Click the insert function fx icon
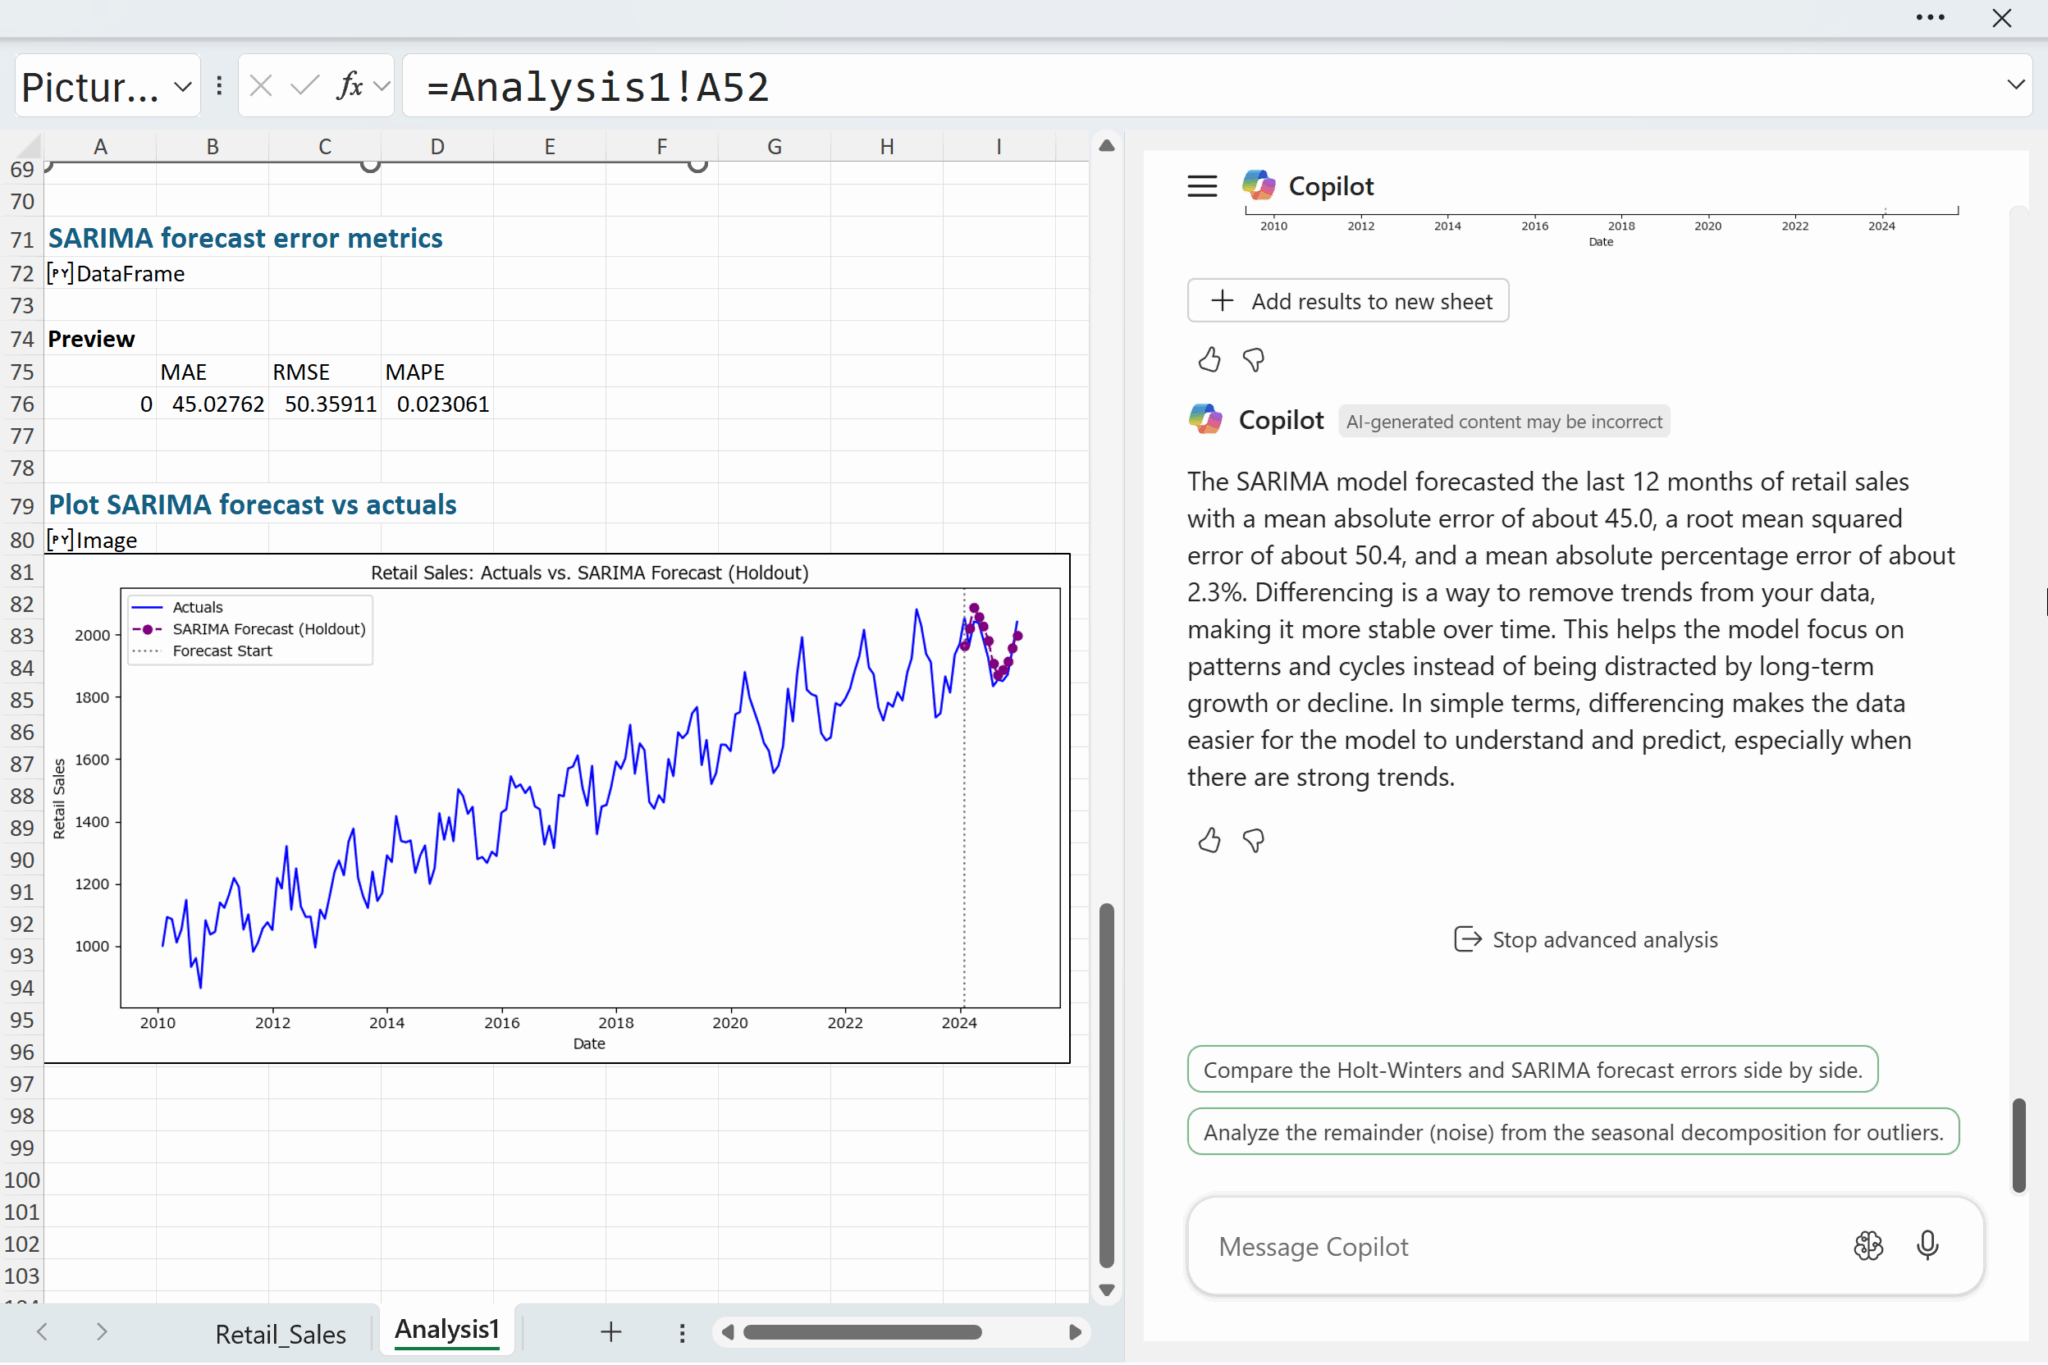Image resolution: width=2048 pixels, height=1365 pixels. 349,86
